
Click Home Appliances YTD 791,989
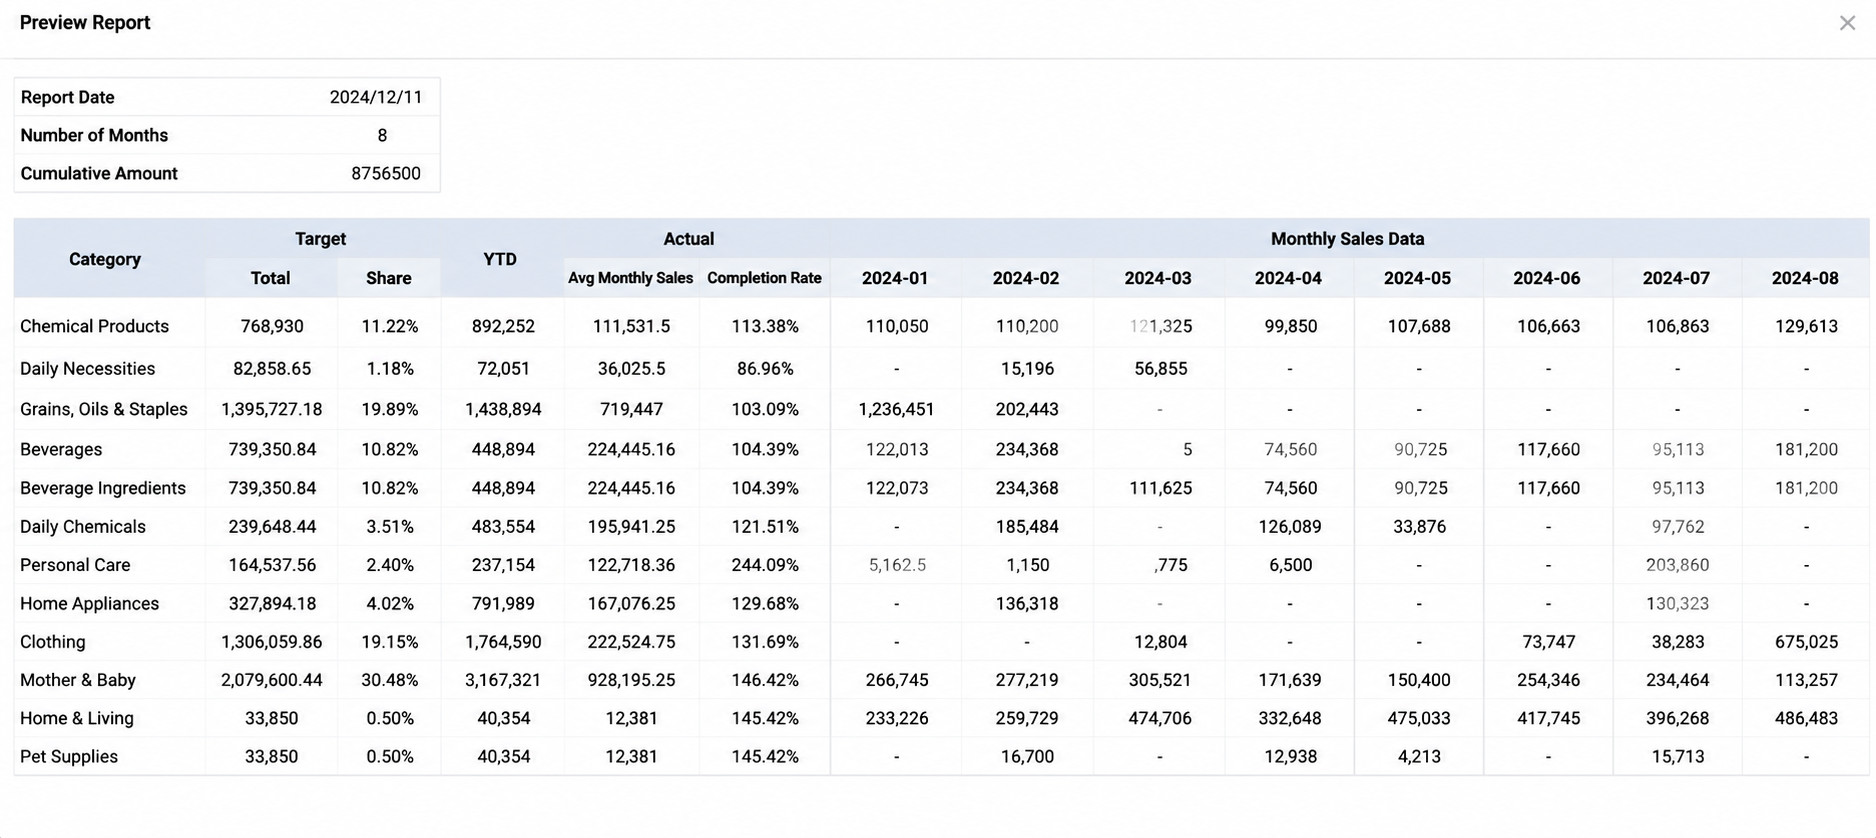503,603
